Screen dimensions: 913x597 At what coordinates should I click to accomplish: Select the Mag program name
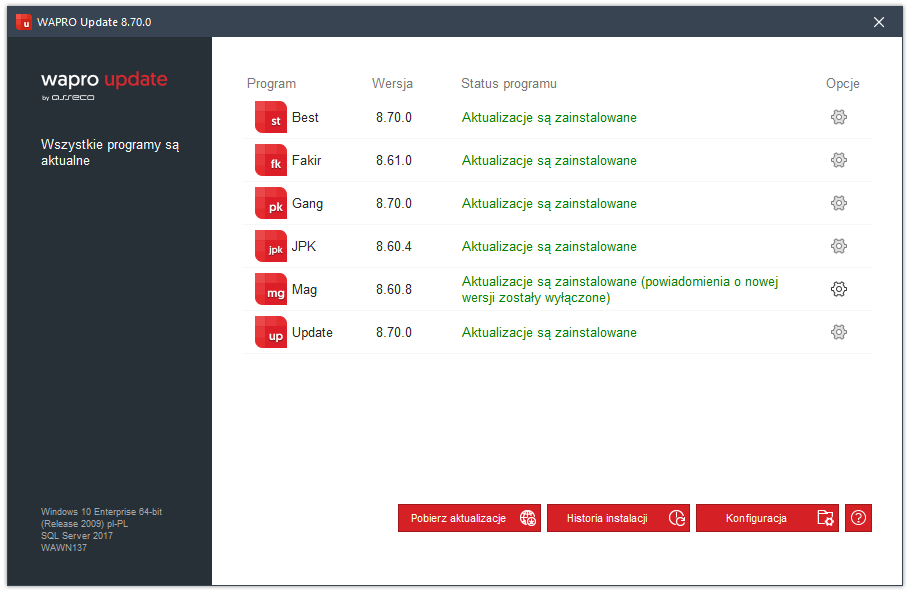point(304,290)
